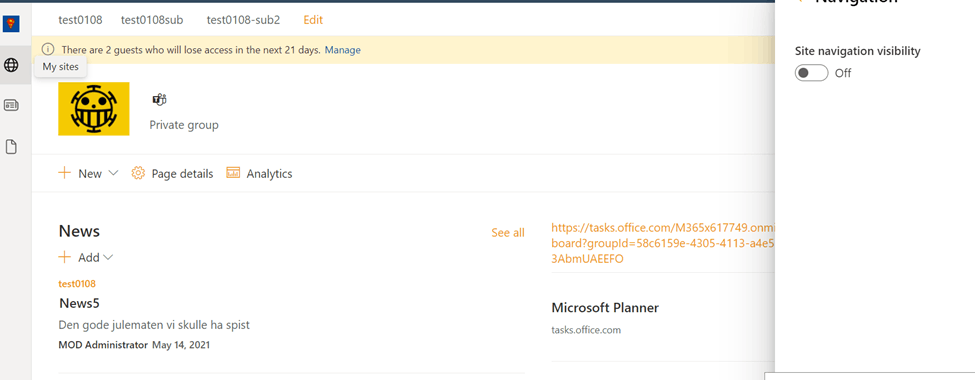Click the News section heading

coord(79,231)
